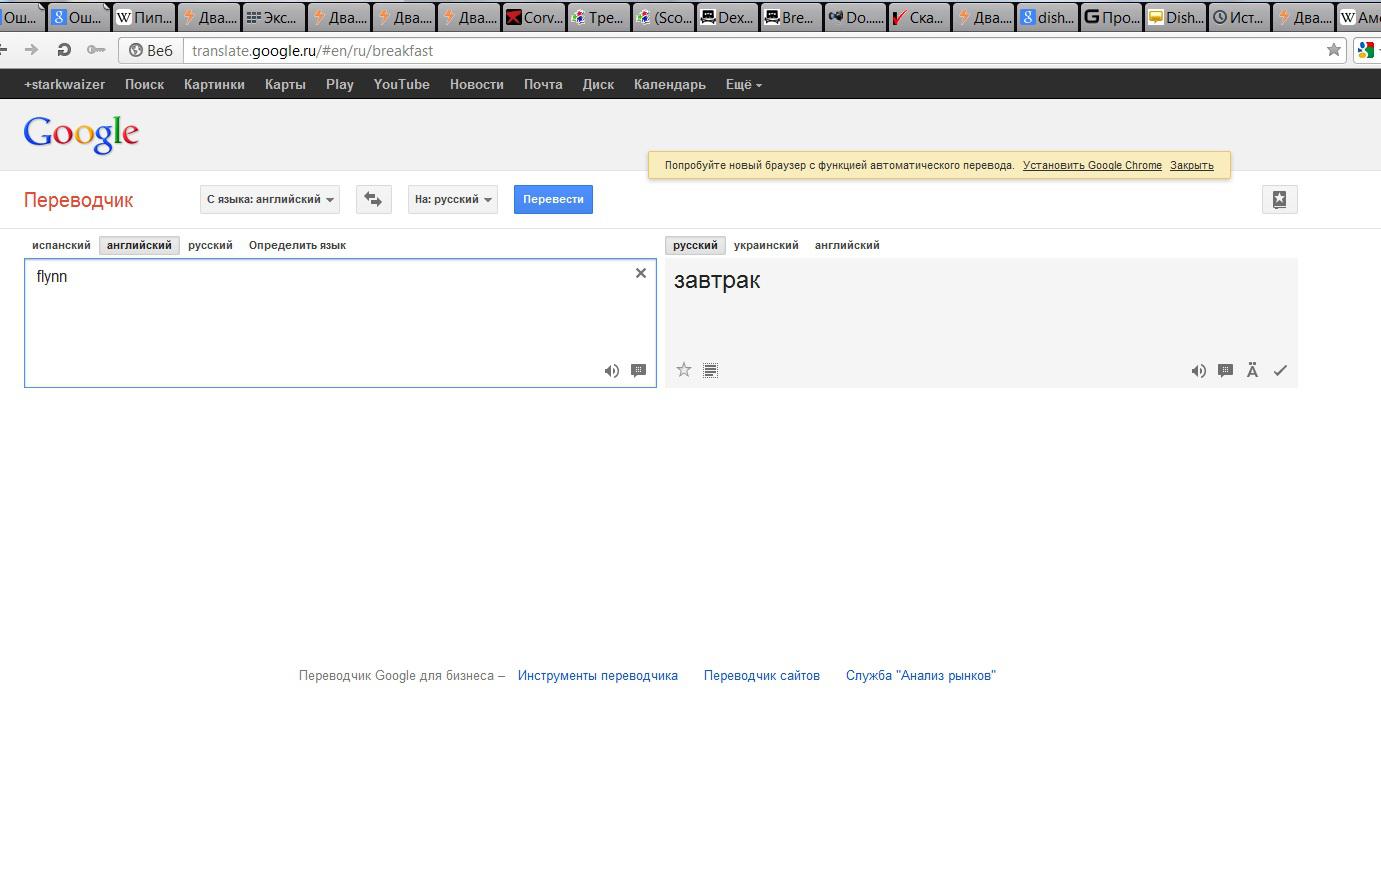The image size is (1381, 879).
Task: Open 'Переводчик сайтов' link
Action: tap(762, 676)
